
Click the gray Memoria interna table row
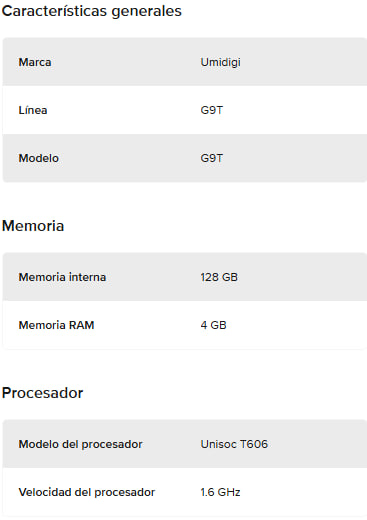click(185, 277)
